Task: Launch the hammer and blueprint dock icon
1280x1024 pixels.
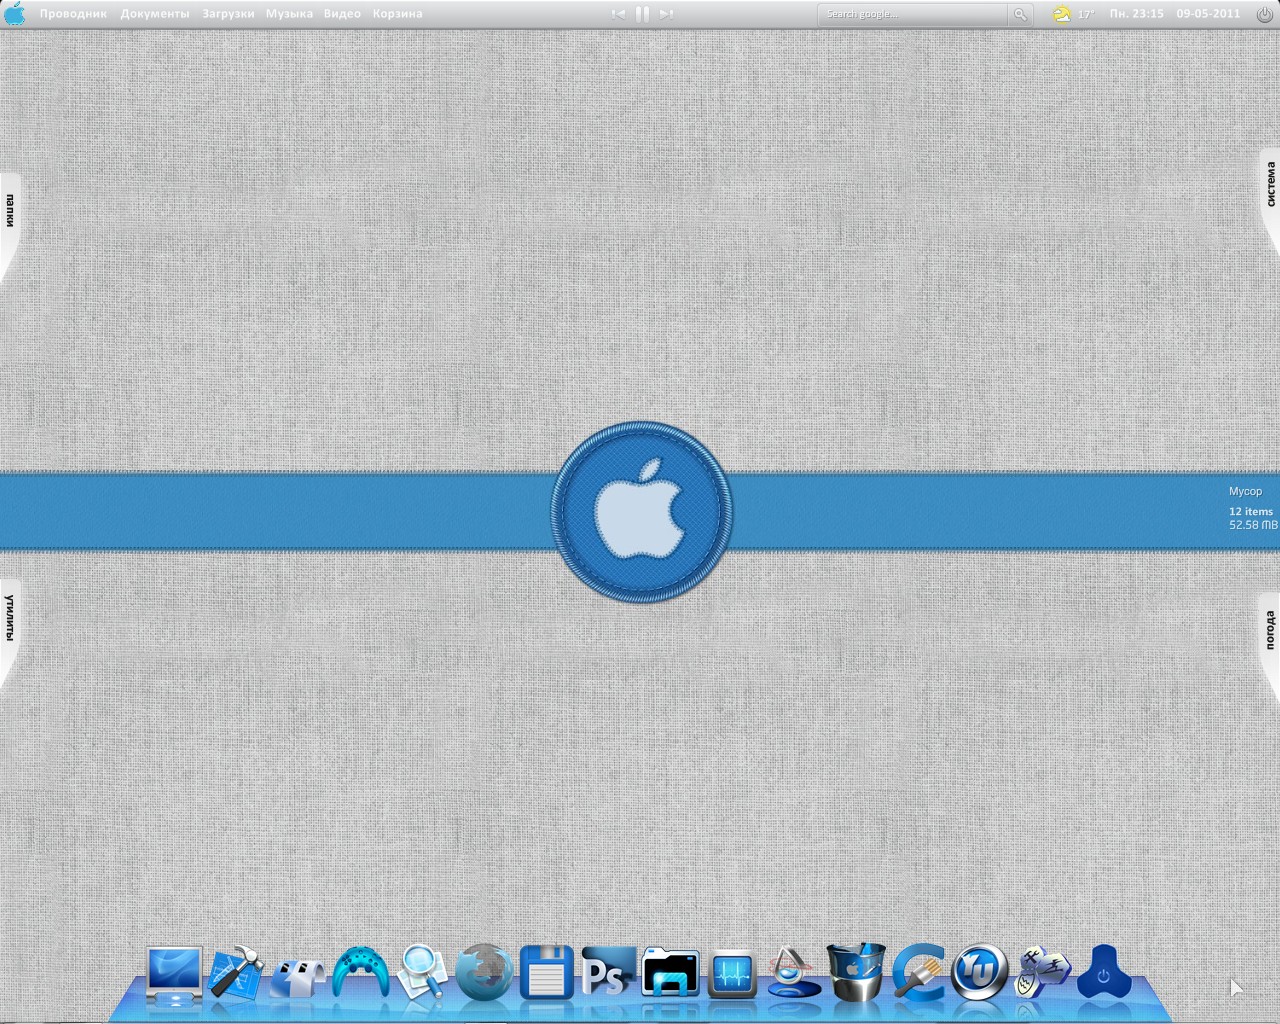Action: (236, 972)
